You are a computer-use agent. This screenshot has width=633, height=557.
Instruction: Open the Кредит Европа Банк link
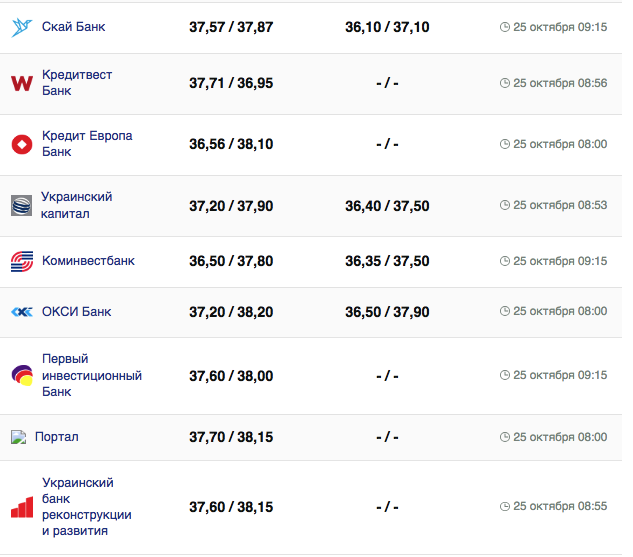pos(87,144)
